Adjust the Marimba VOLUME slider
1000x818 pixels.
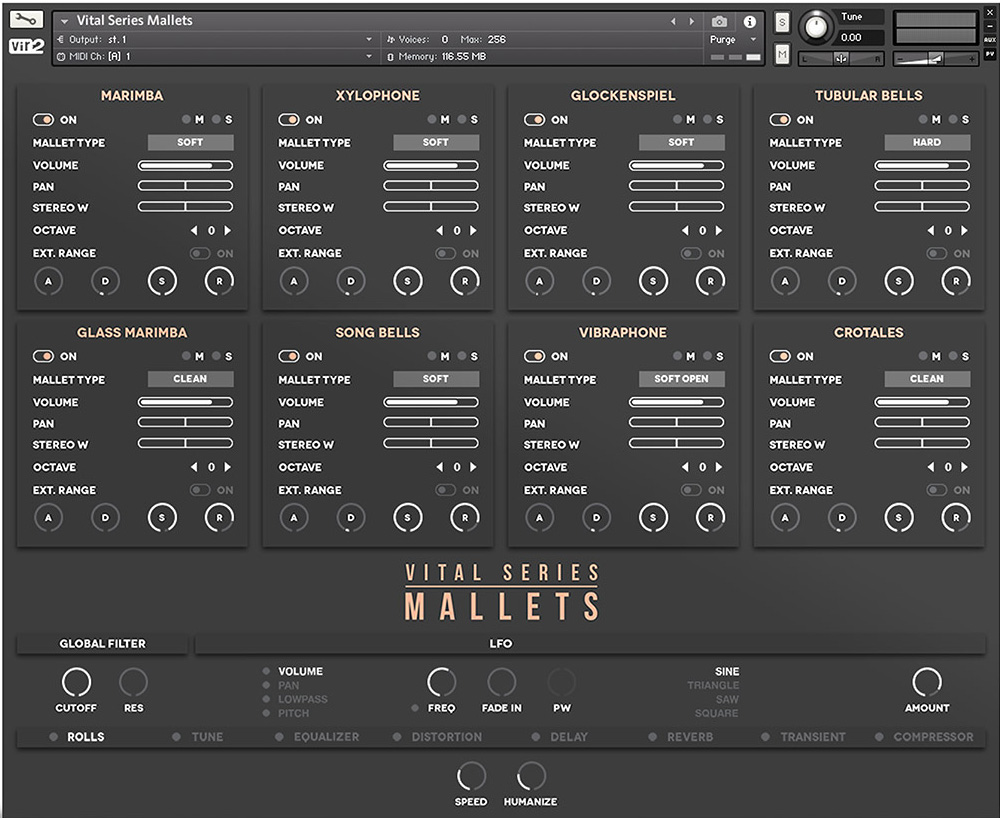click(185, 165)
